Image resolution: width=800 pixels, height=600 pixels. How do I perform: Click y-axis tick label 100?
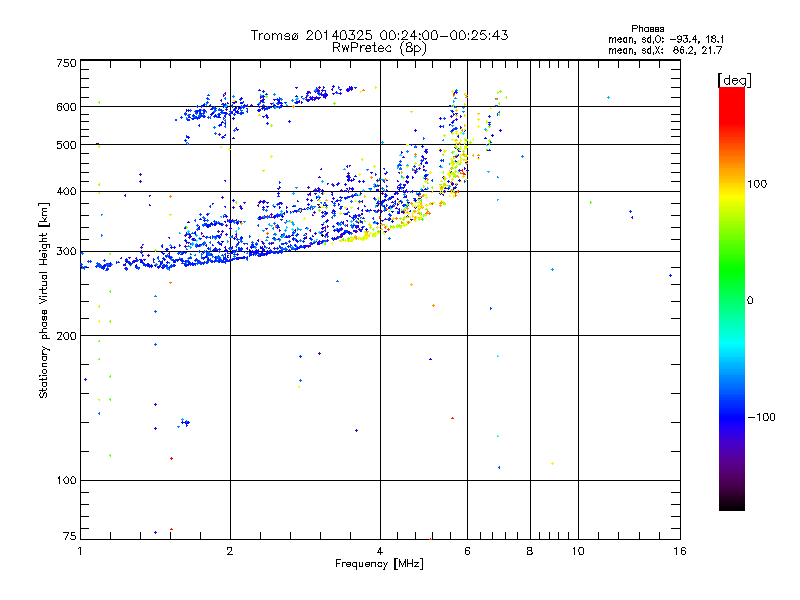point(67,481)
